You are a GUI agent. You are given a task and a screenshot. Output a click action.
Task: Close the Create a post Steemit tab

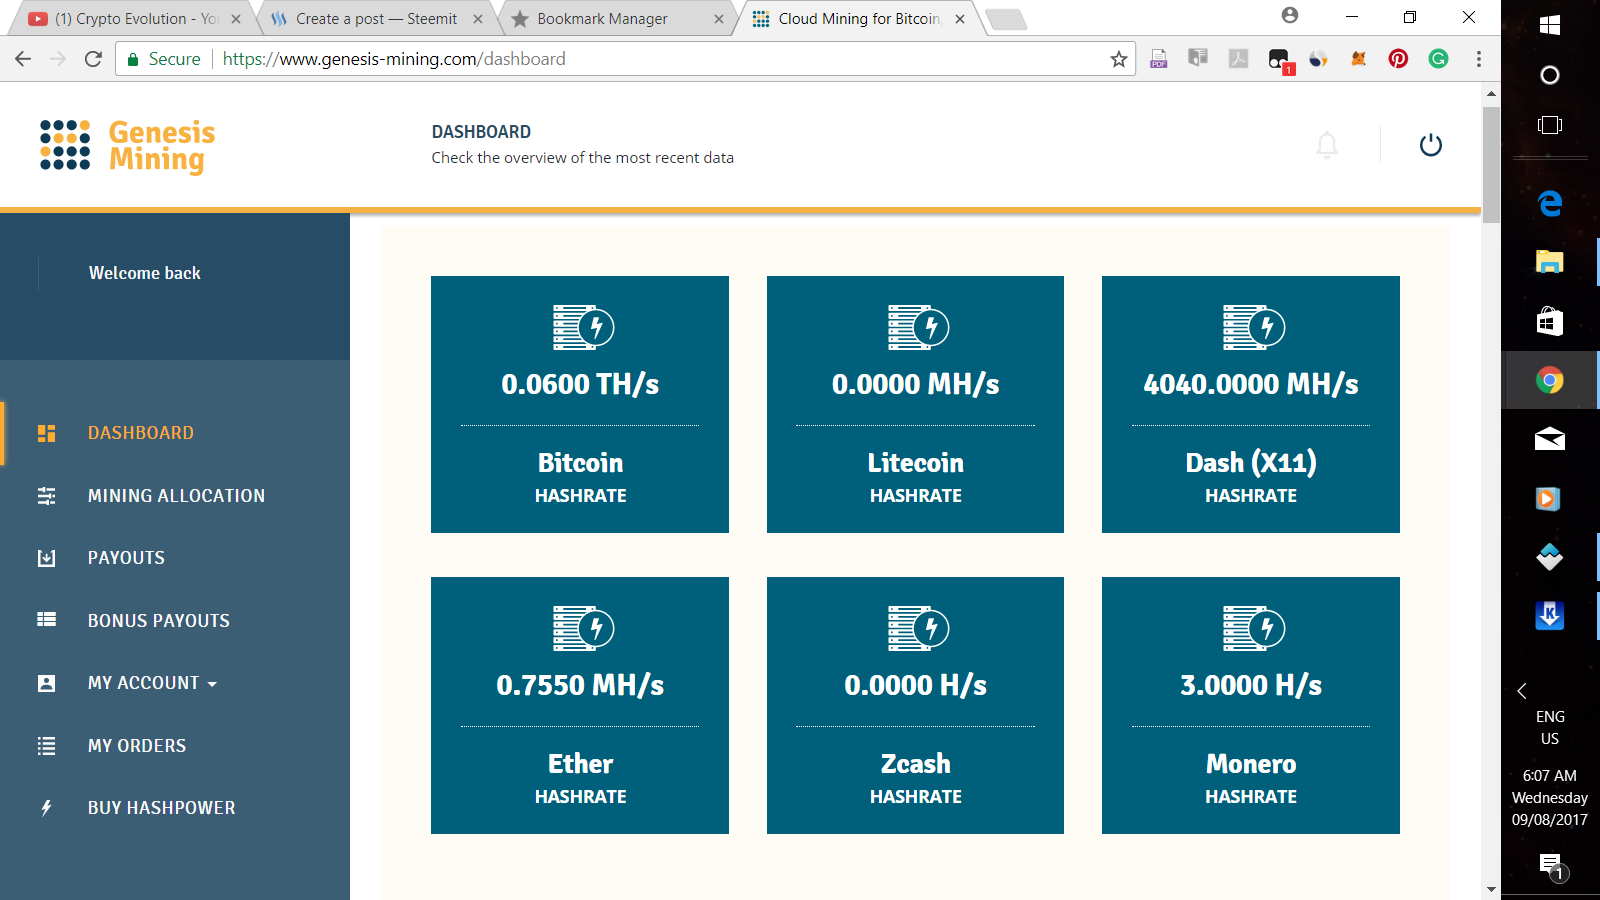pos(478,19)
